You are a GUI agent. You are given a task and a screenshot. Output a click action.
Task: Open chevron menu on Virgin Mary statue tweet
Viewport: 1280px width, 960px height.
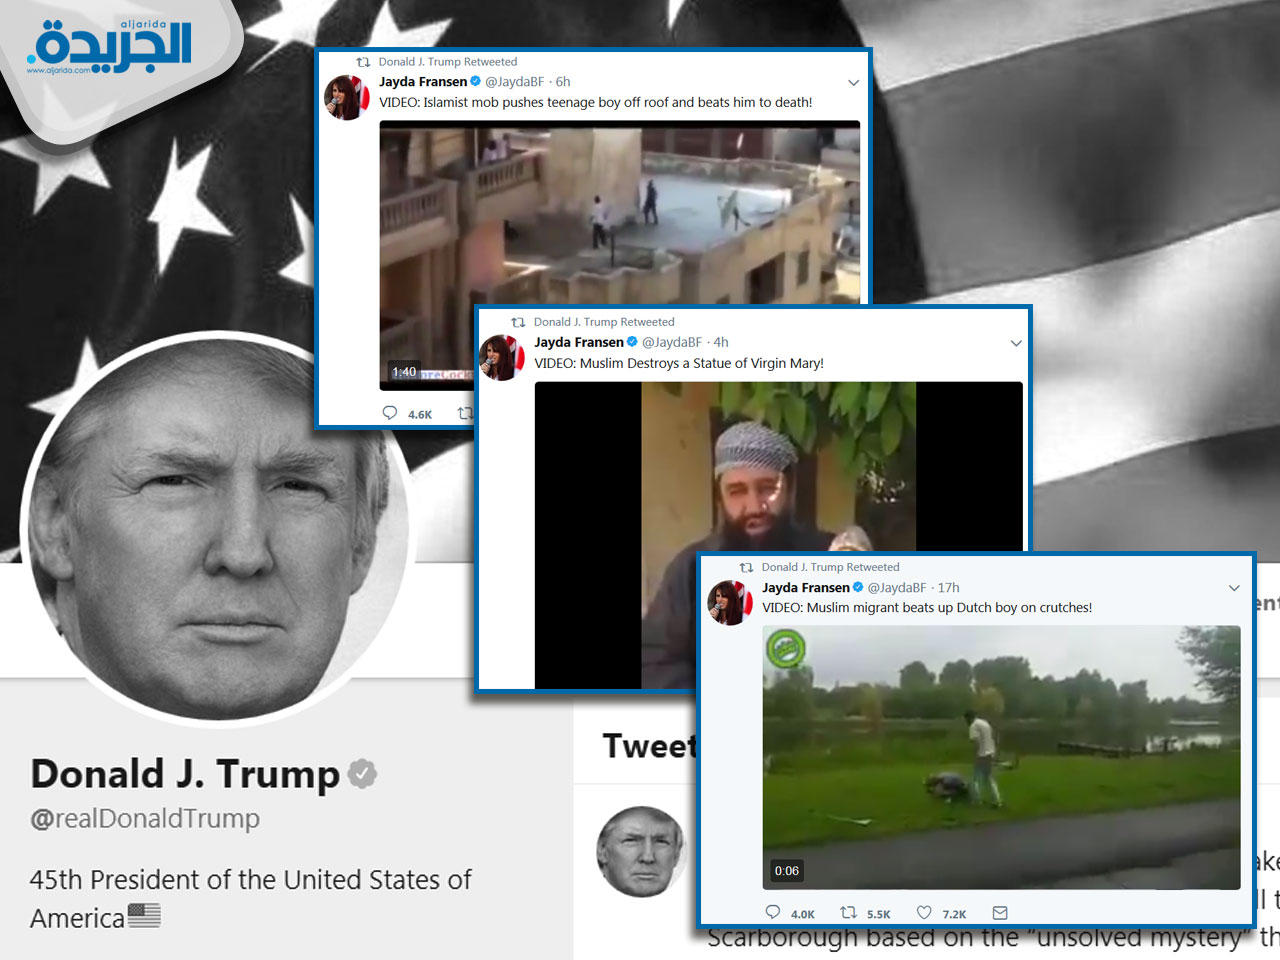[x=1016, y=343]
